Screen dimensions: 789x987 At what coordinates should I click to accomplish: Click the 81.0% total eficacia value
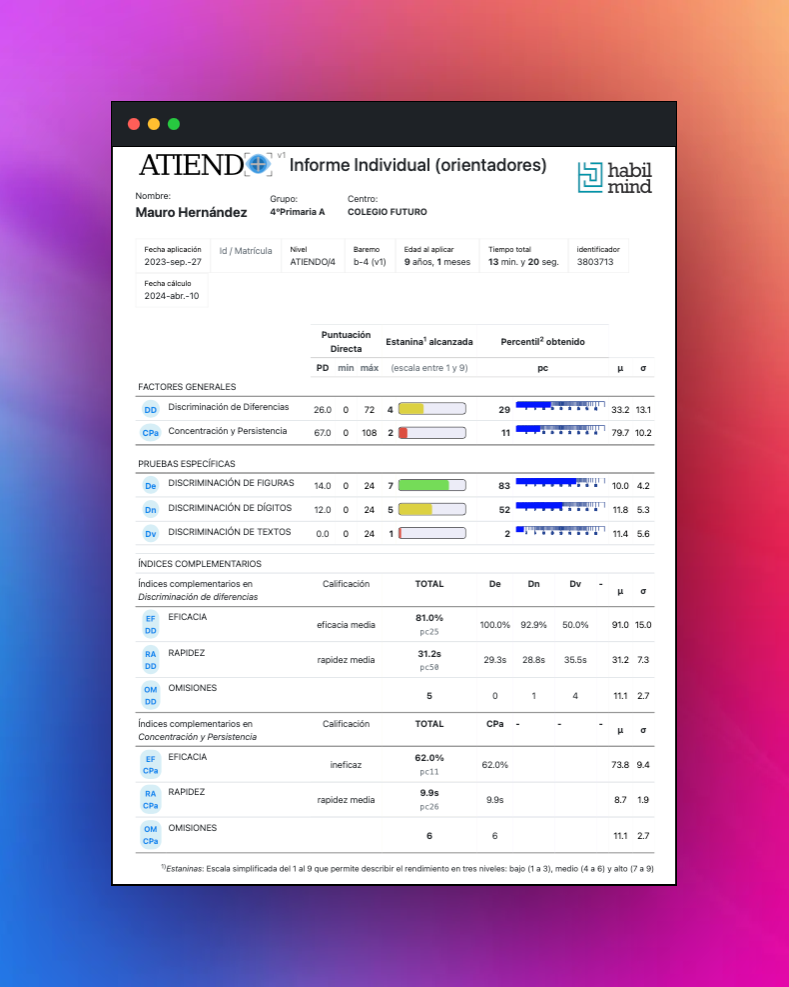point(429,618)
